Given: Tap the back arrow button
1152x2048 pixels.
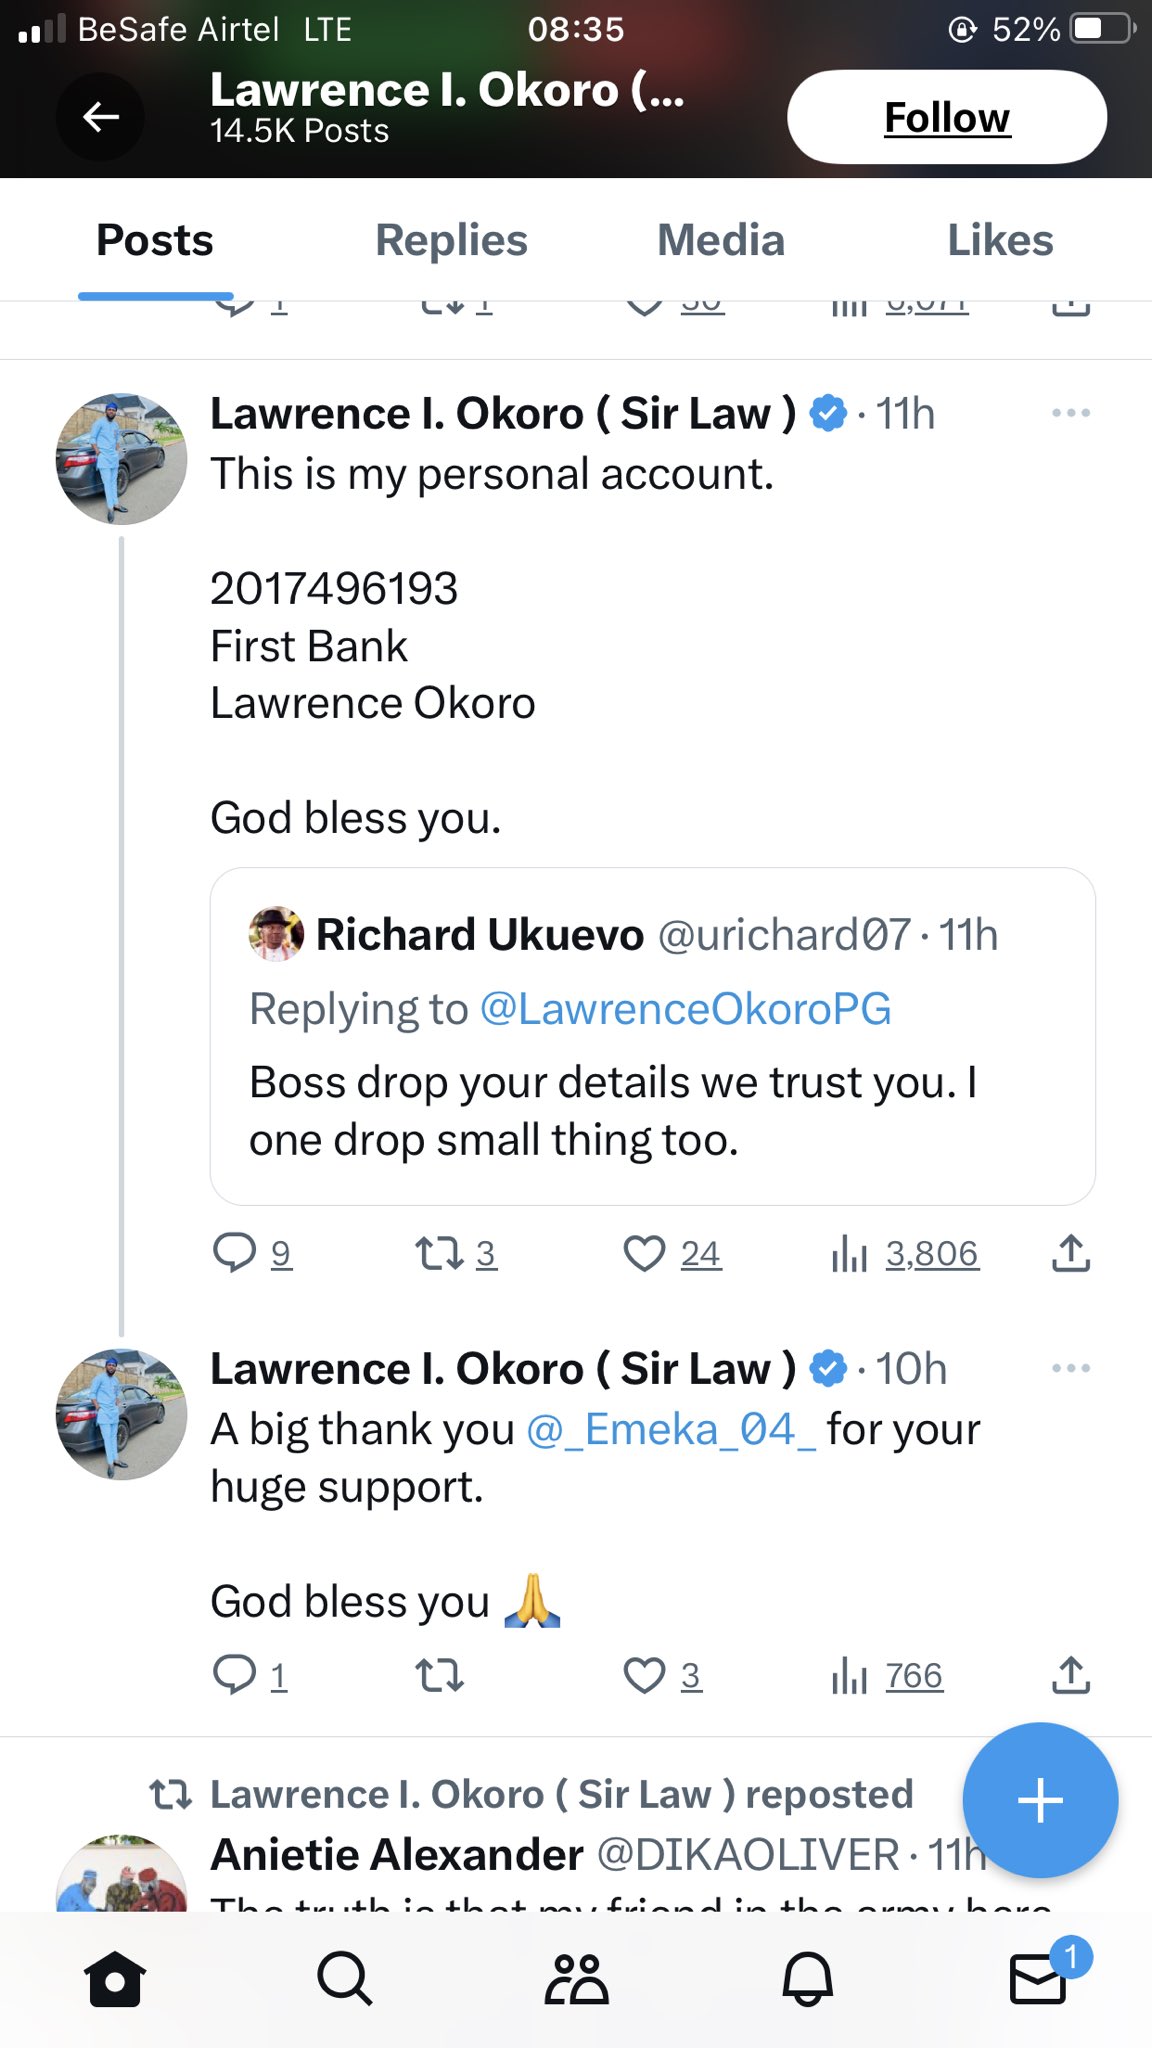Looking at the screenshot, I should tap(100, 117).
